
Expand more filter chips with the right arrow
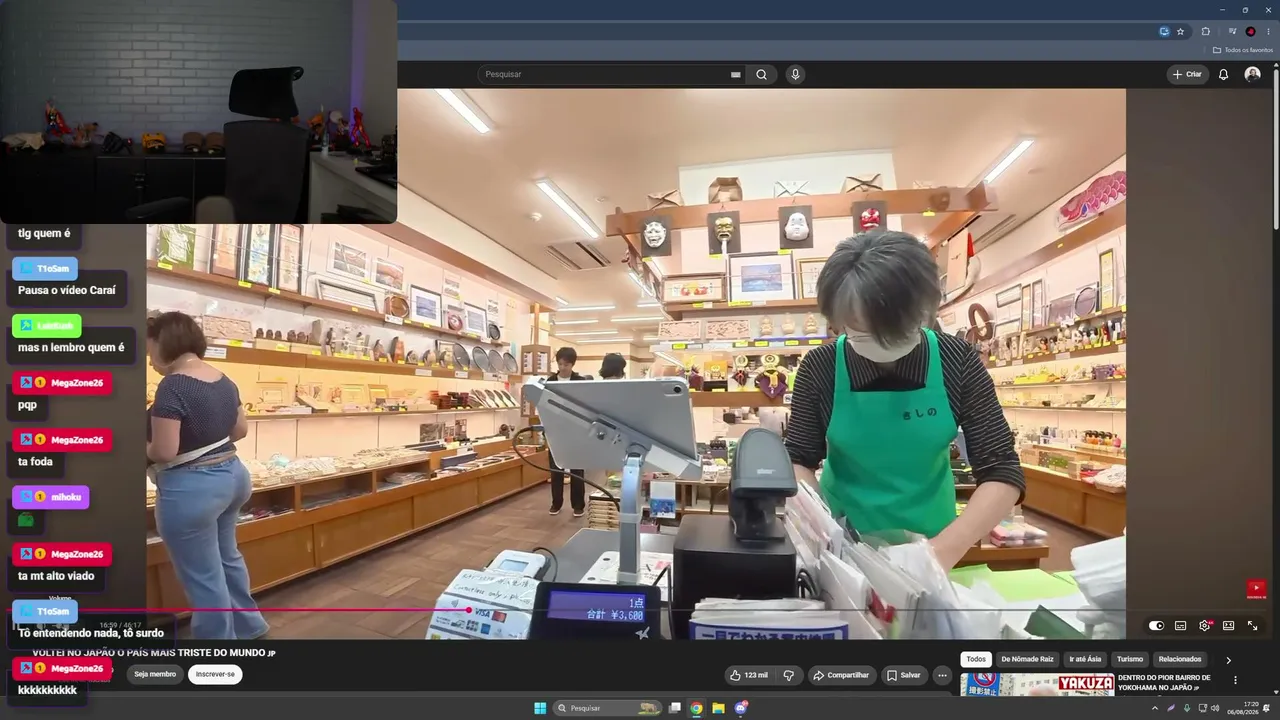coord(1228,660)
